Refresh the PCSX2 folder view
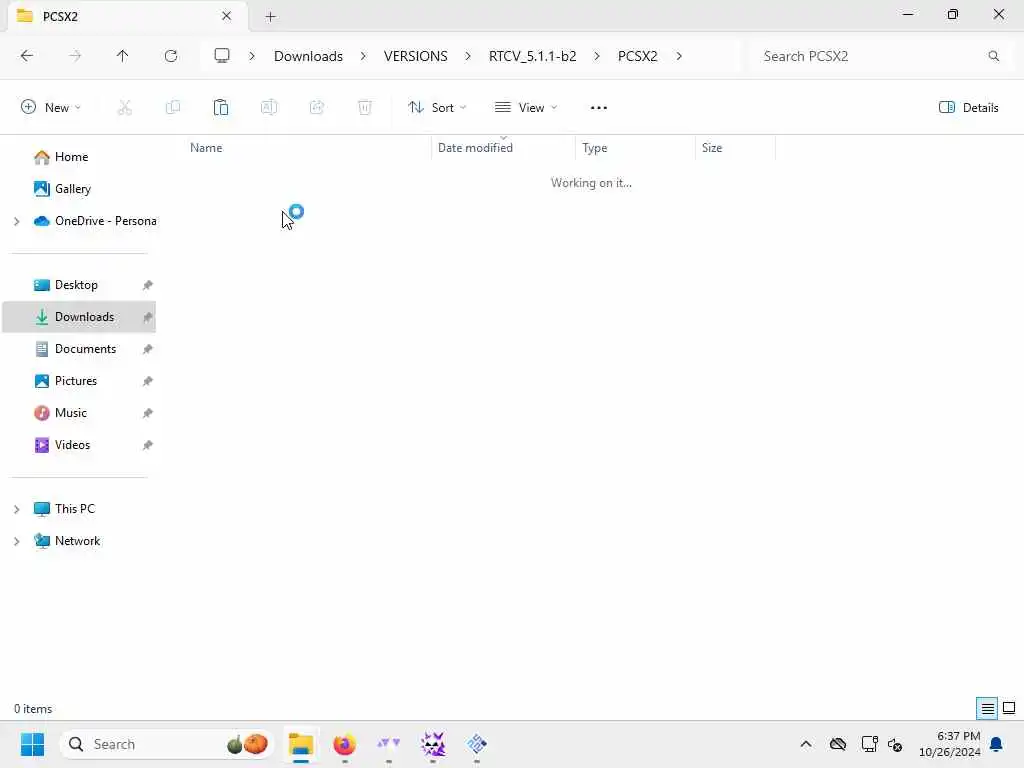 click(171, 56)
